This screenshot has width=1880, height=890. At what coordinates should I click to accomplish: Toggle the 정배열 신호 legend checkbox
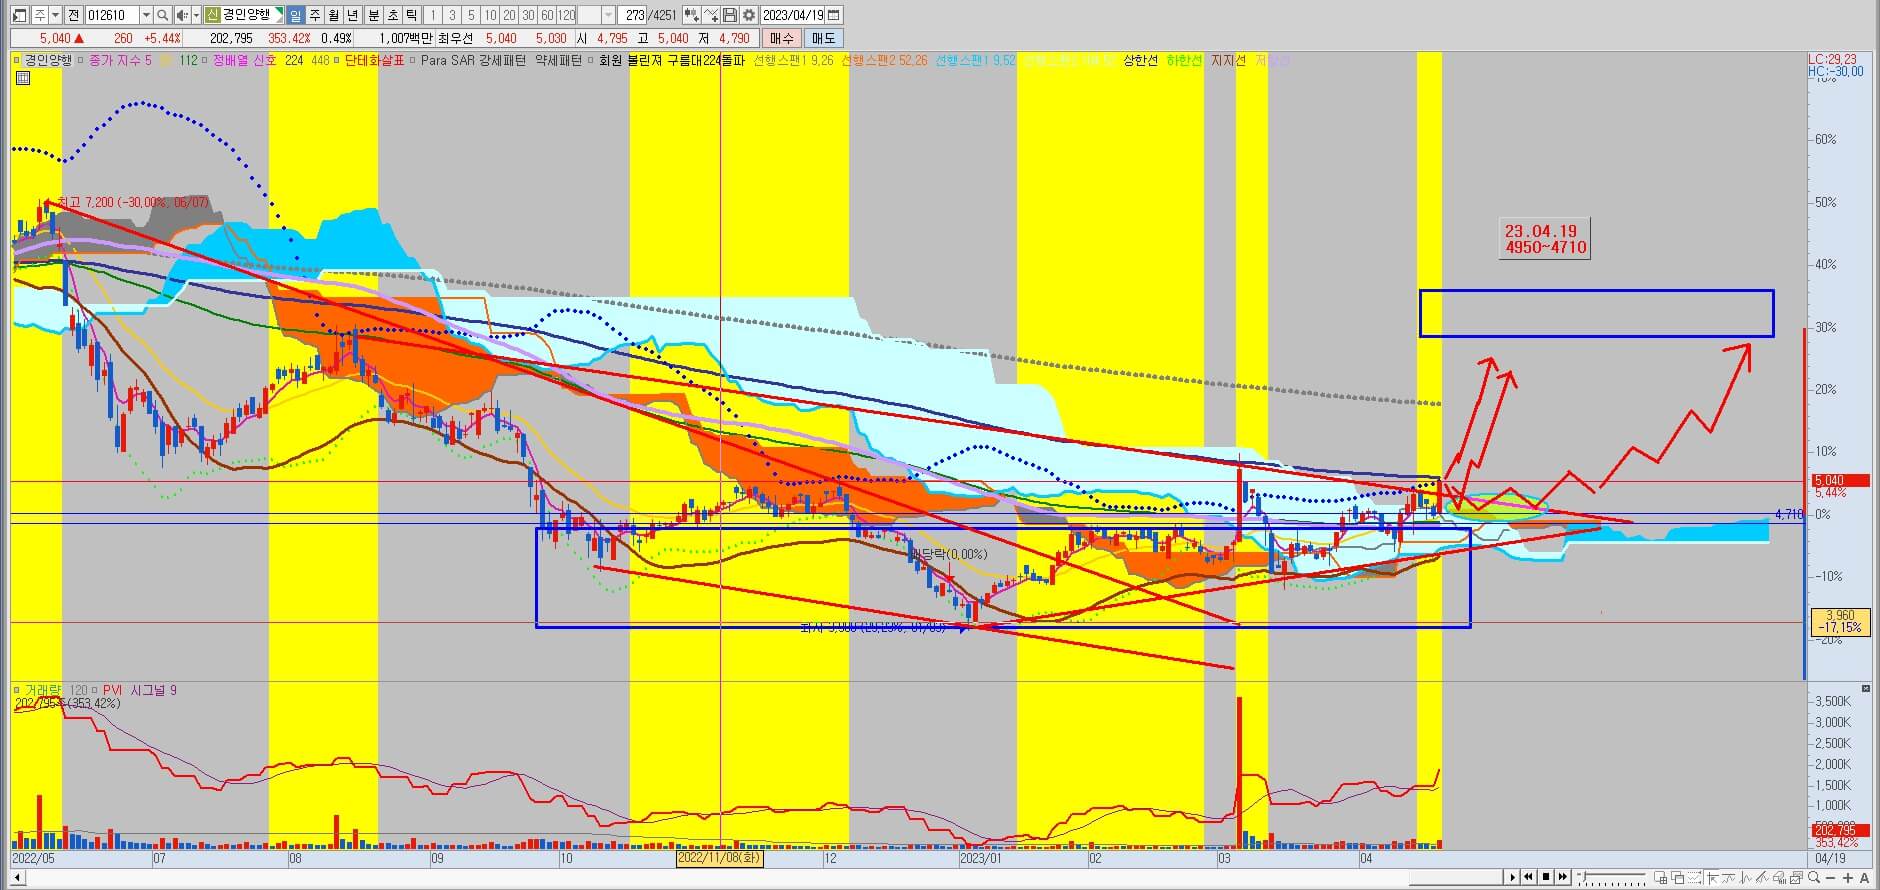pos(206,61)
